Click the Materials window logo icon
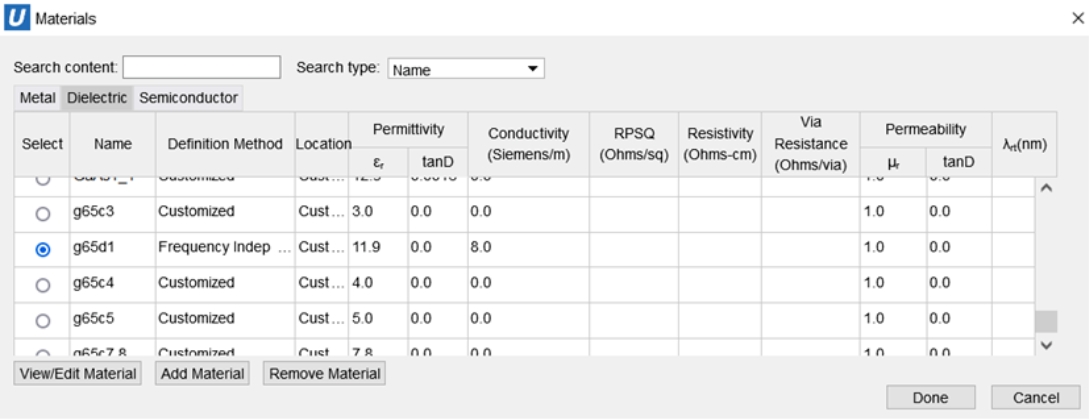 [x=20, y=19]
